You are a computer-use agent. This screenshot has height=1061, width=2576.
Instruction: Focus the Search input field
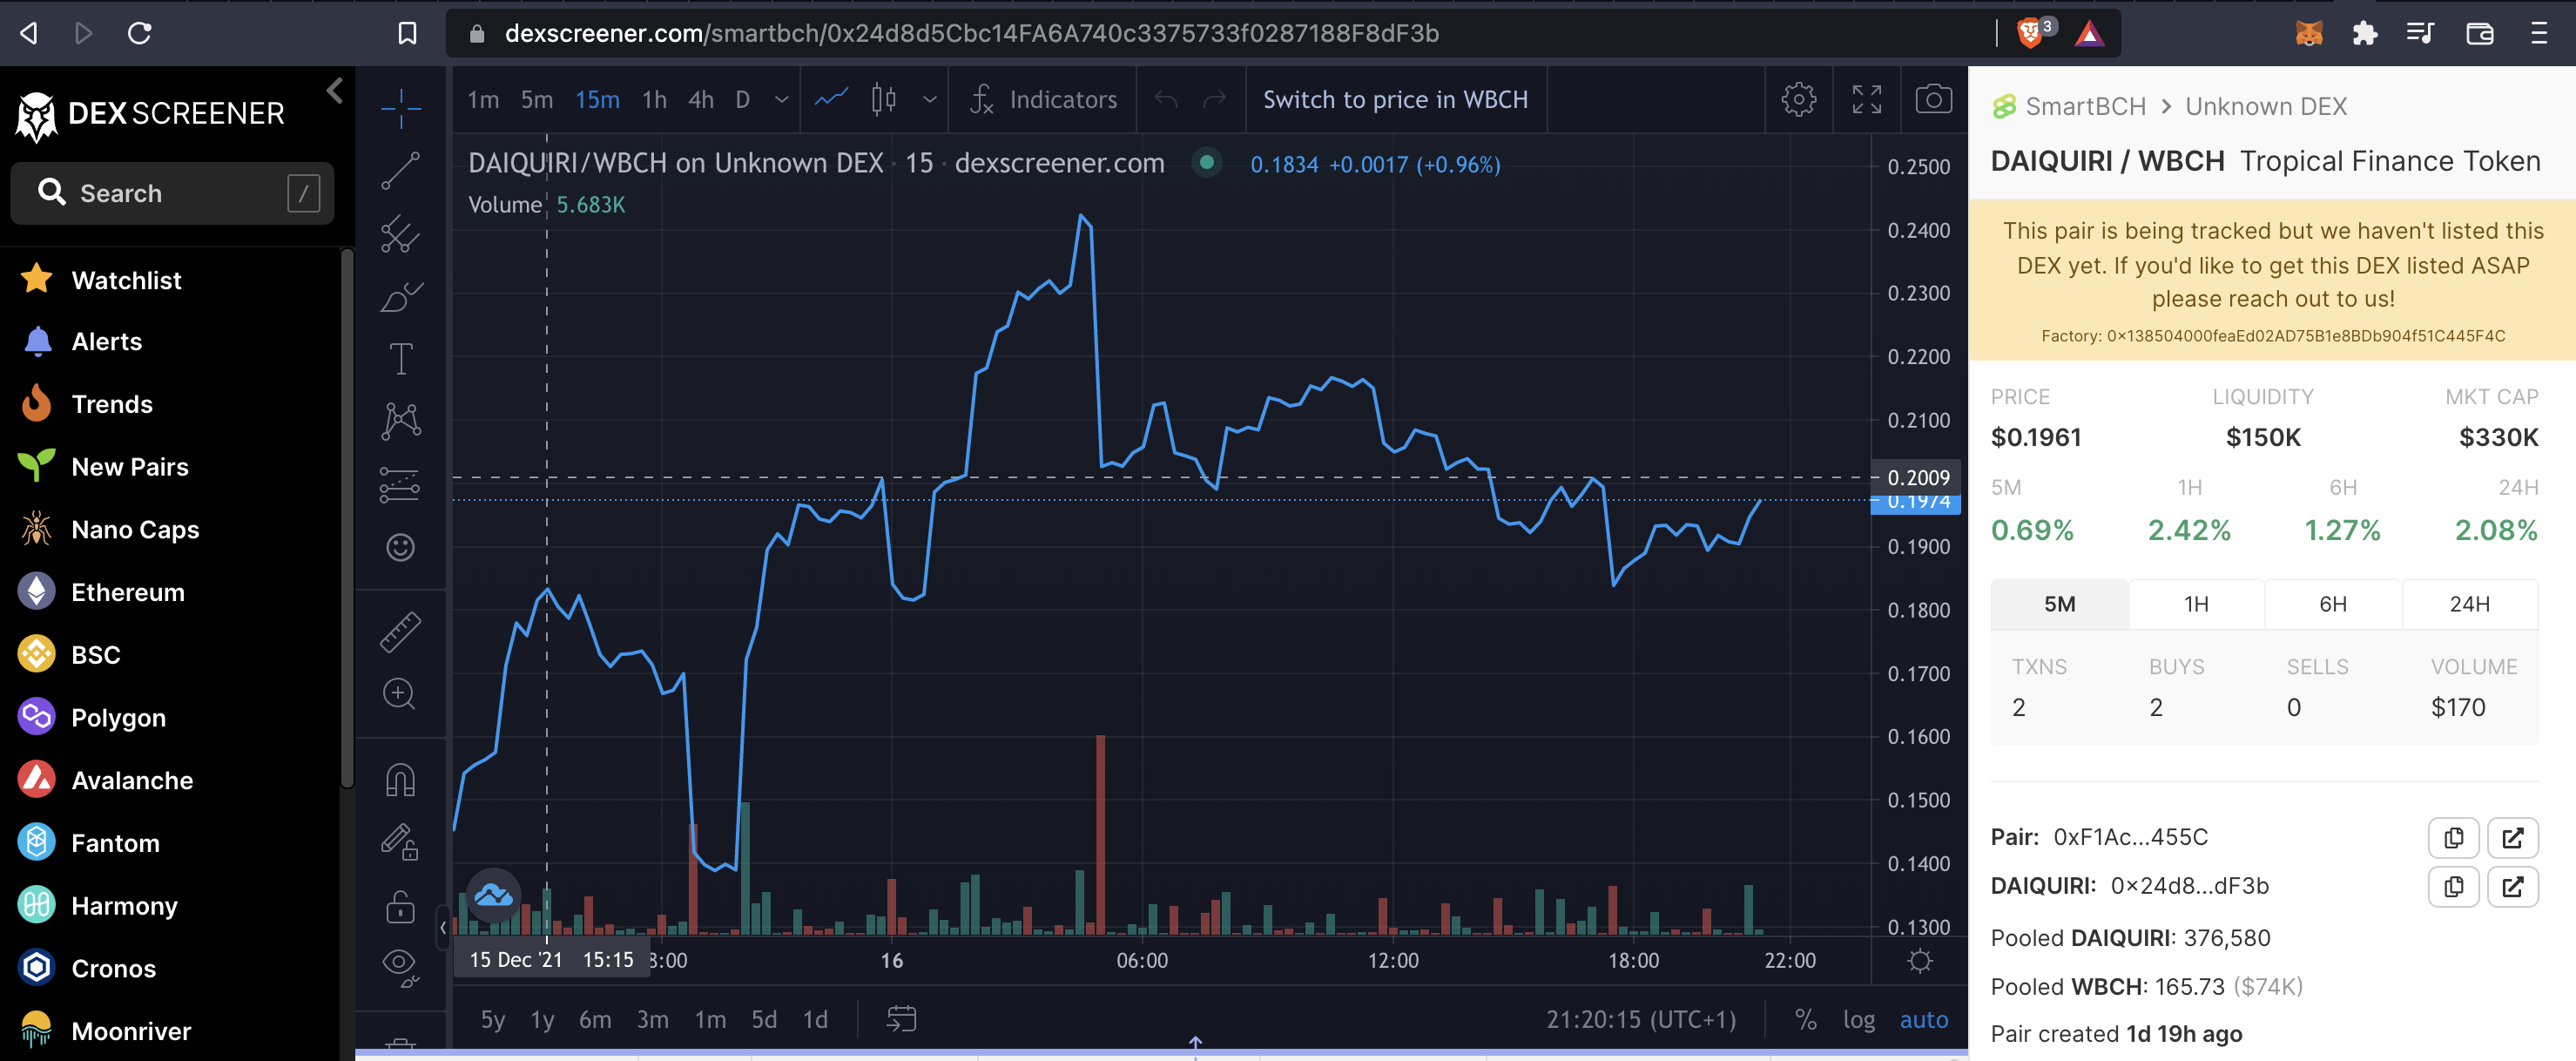coord(172,193)
